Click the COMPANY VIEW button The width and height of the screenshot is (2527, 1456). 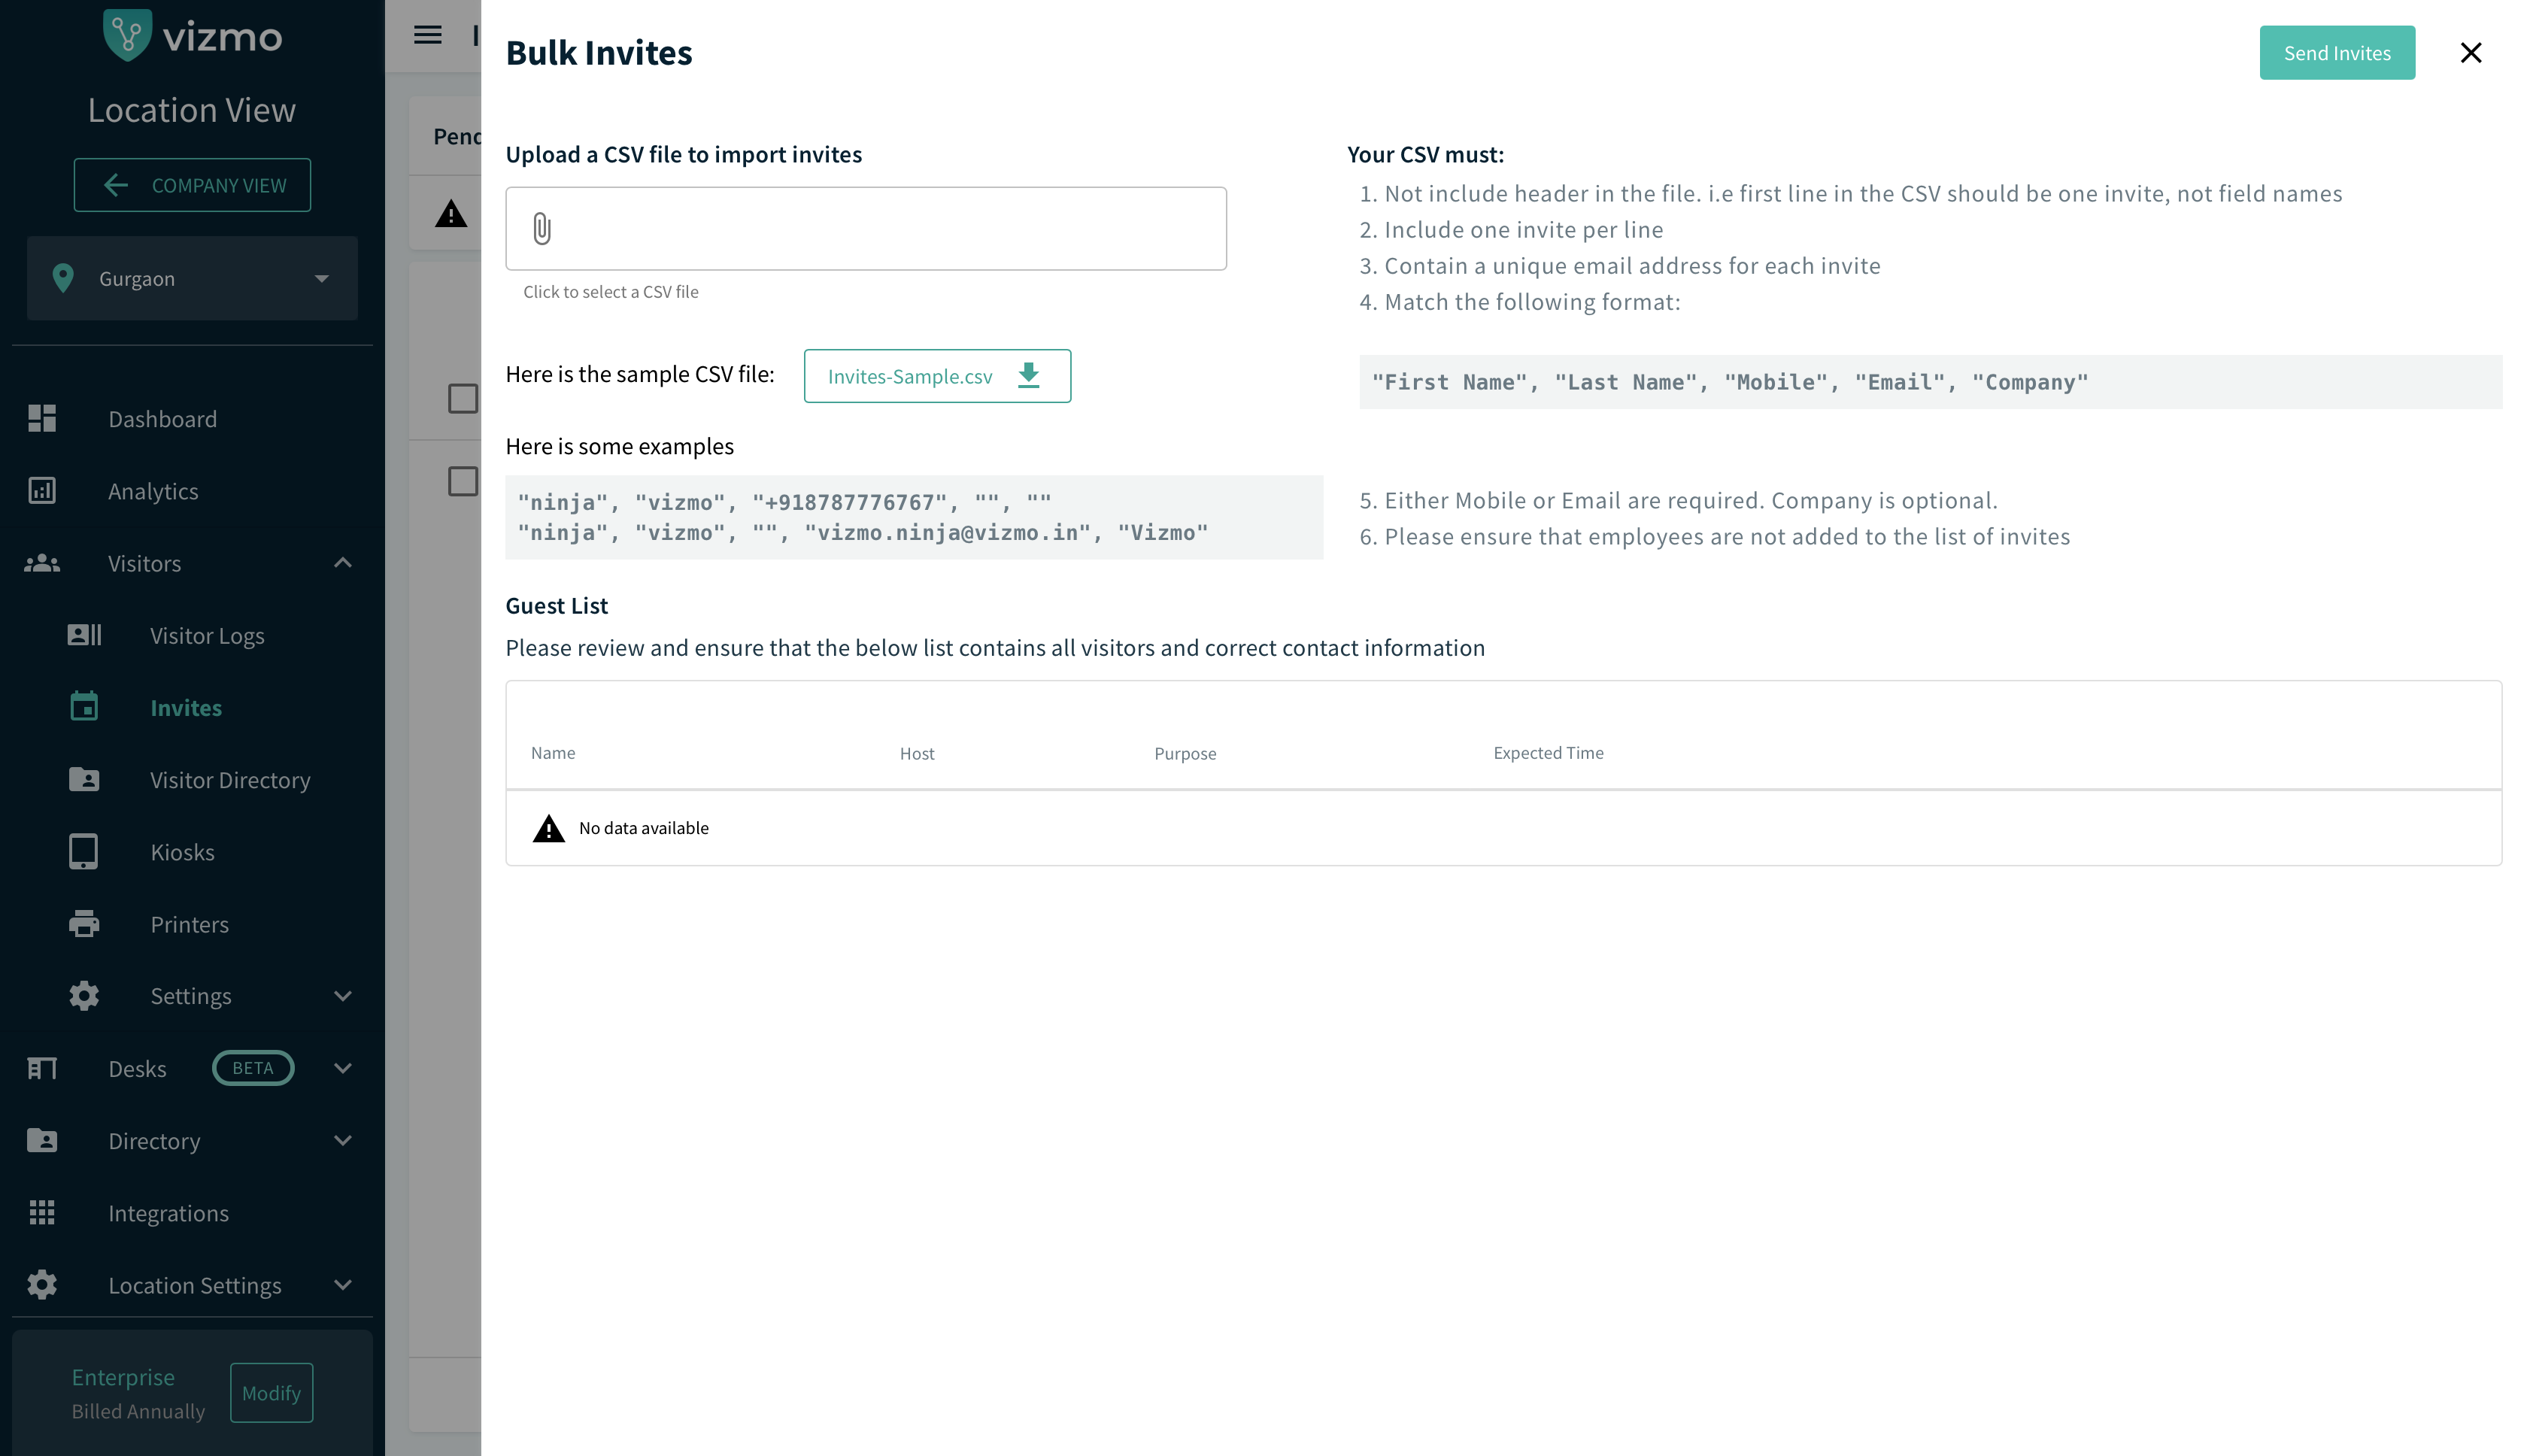click(192, 185)
